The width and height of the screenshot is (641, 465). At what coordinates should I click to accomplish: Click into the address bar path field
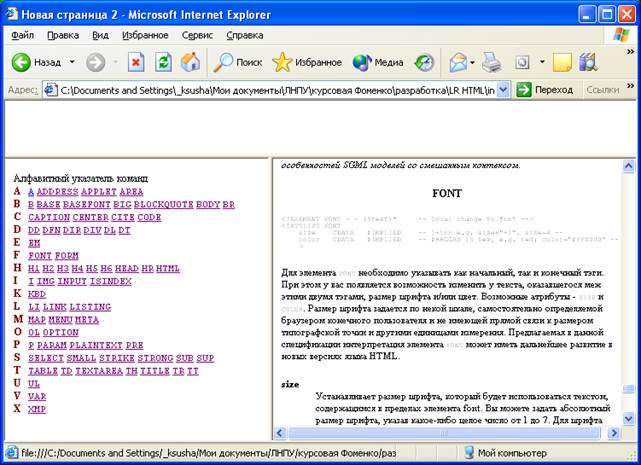[277, 90]
